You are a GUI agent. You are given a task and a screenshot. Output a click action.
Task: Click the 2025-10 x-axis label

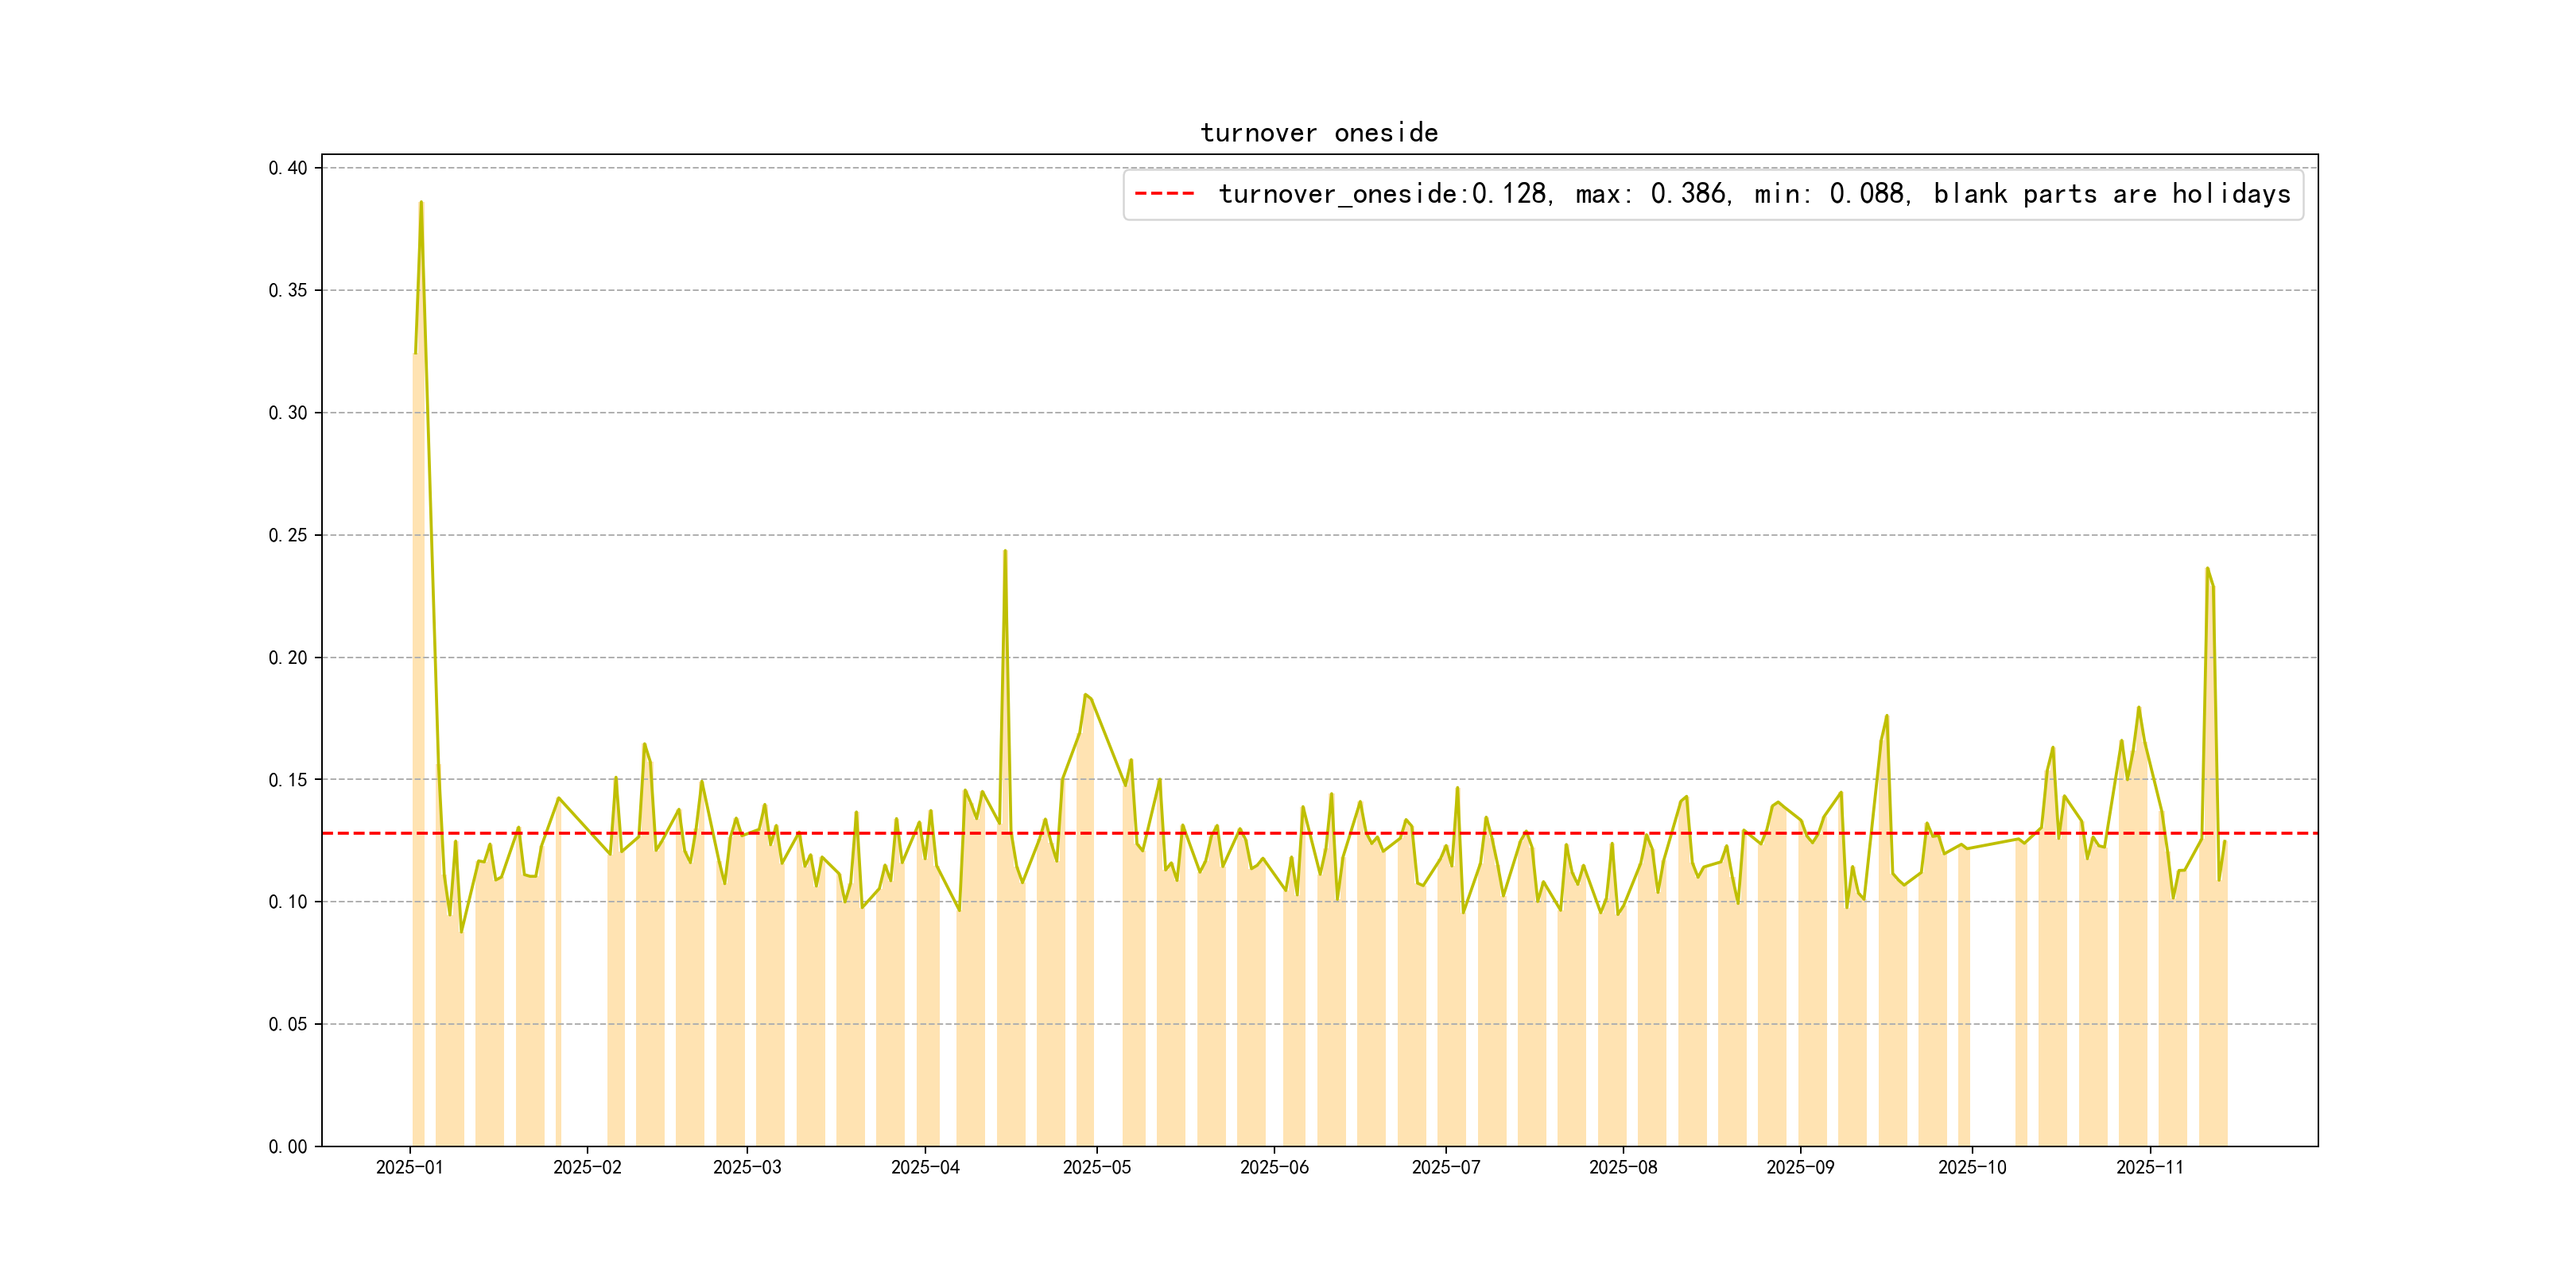[1972, 1167]
